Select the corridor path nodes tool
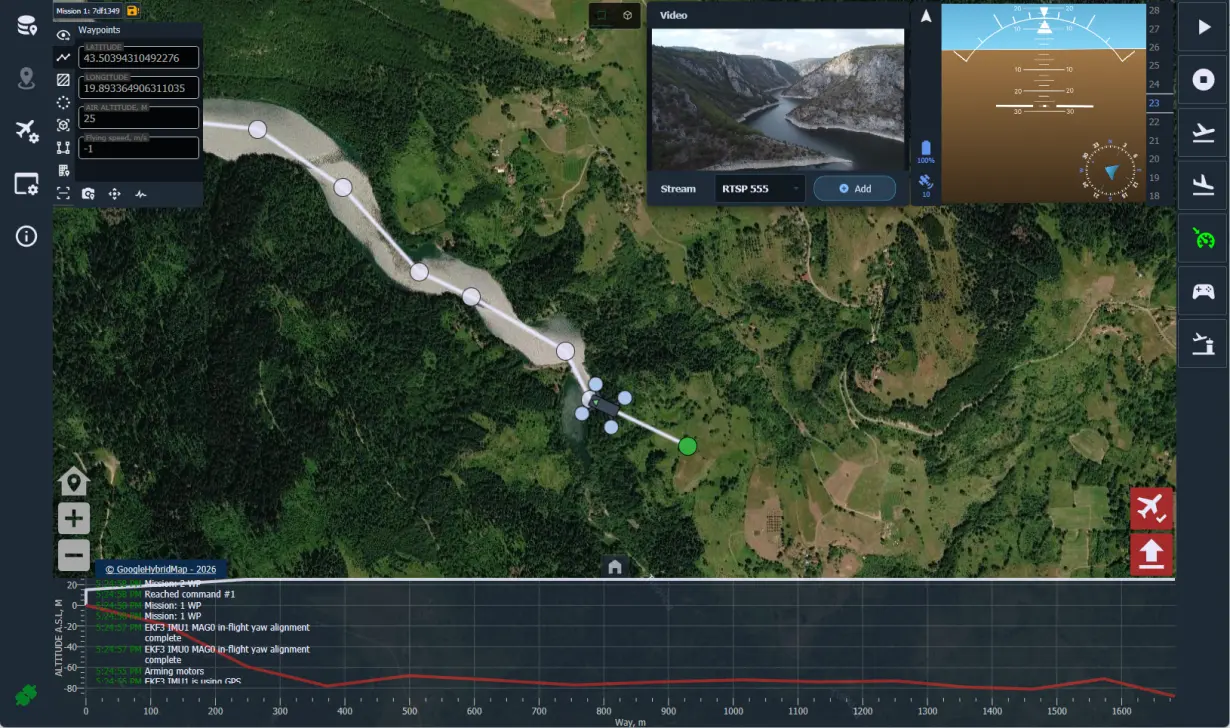This screenshot has width=1230, height=728. point(63,147)
